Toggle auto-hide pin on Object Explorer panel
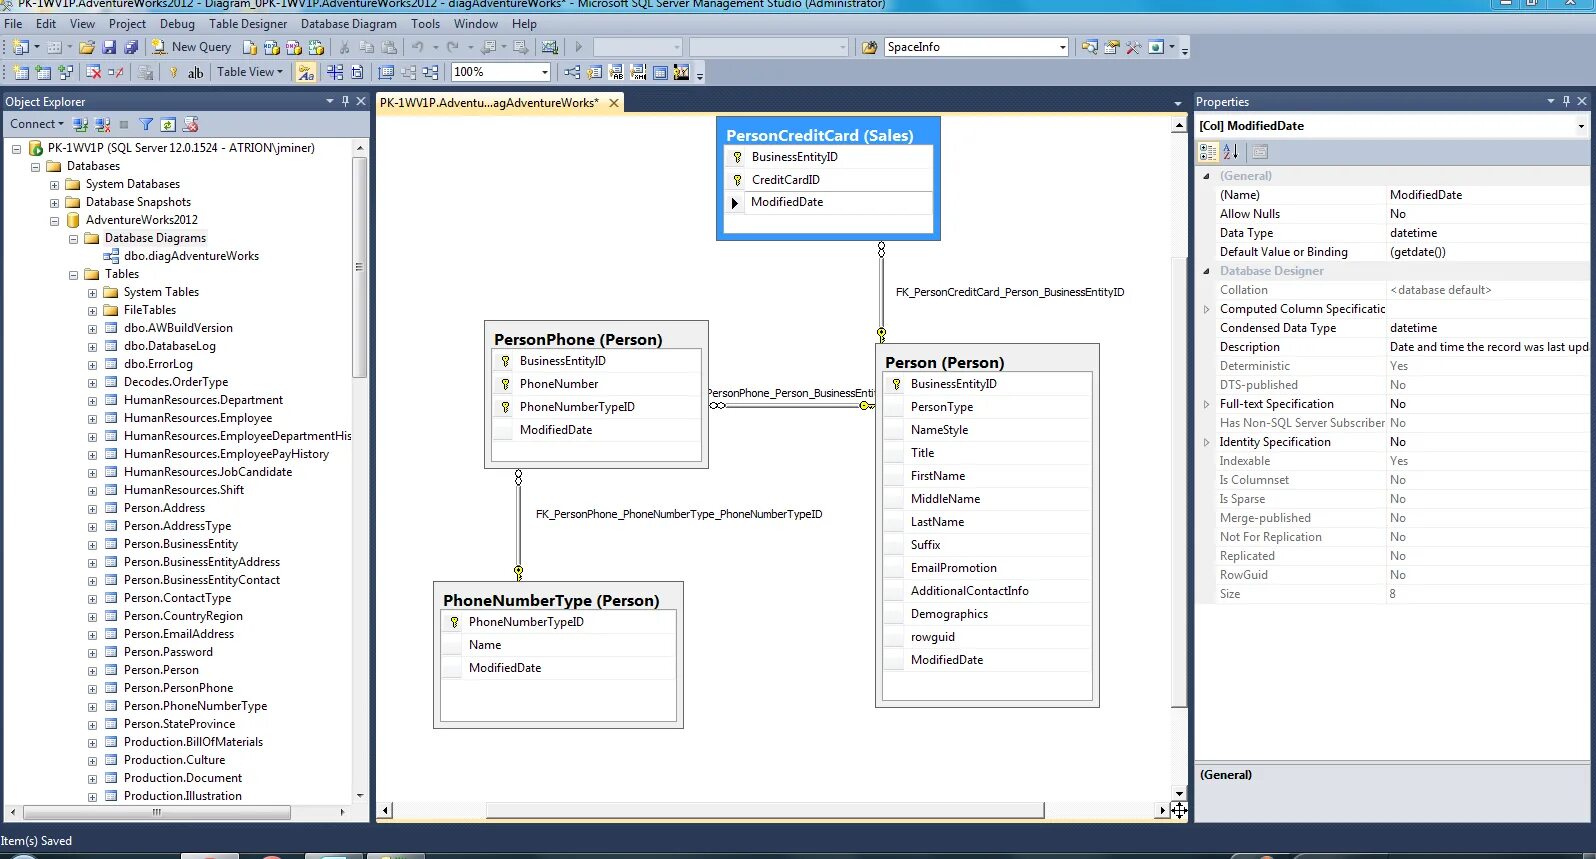Viewport: 1596px width, 859px height. pos(345,101)
